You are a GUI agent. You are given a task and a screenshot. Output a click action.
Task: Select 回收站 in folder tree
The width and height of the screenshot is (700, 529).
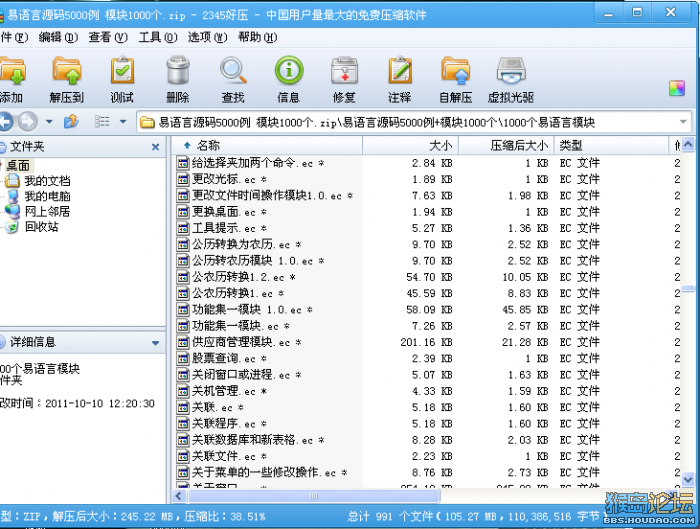point(42,226)
